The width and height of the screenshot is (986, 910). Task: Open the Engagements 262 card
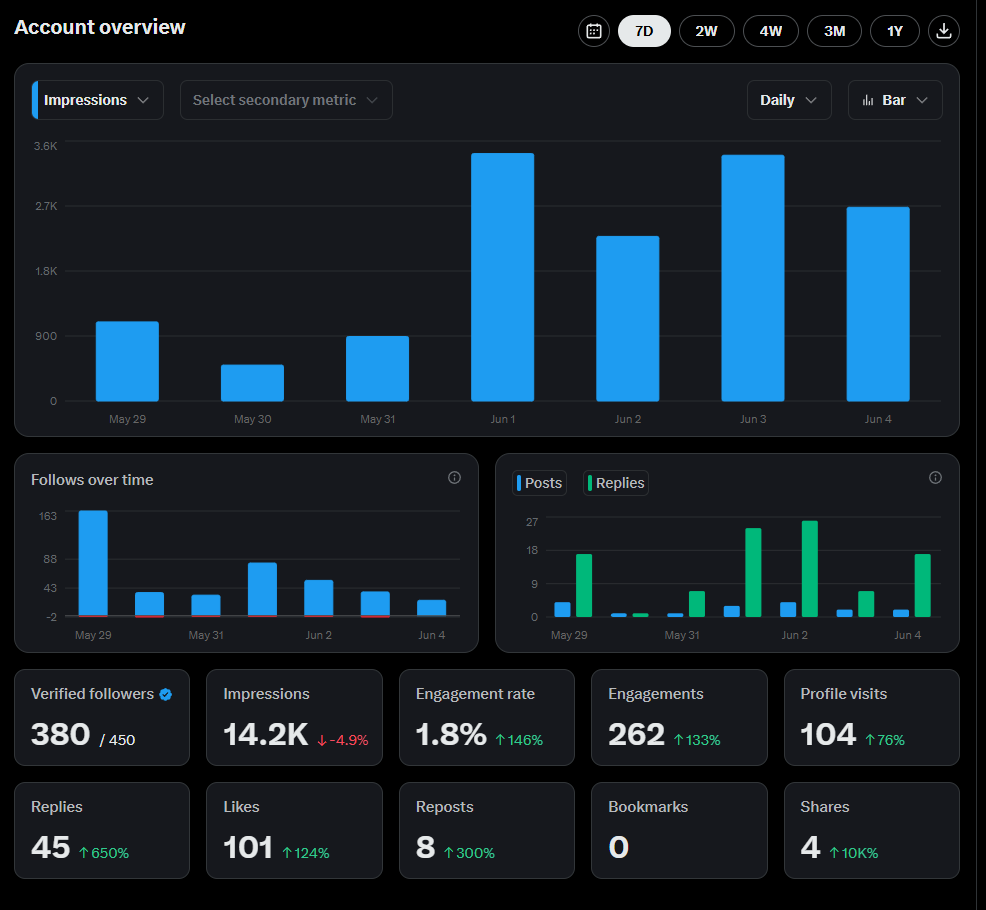pos(679,718)
